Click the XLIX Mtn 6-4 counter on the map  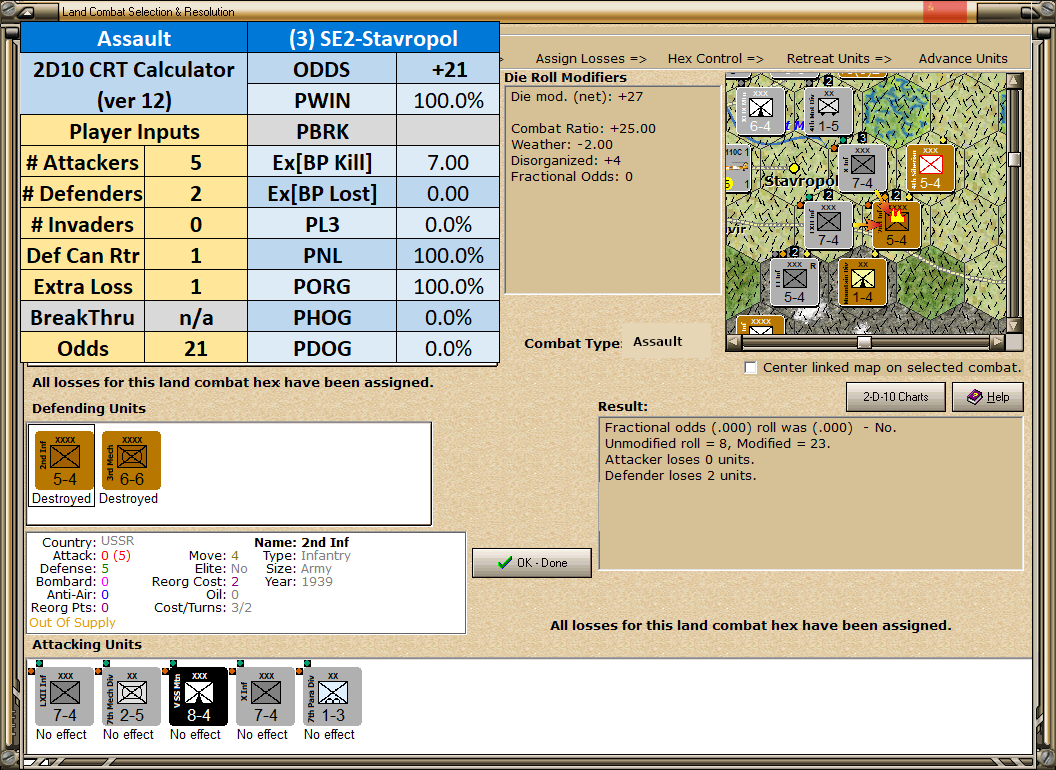pos(760,110)
